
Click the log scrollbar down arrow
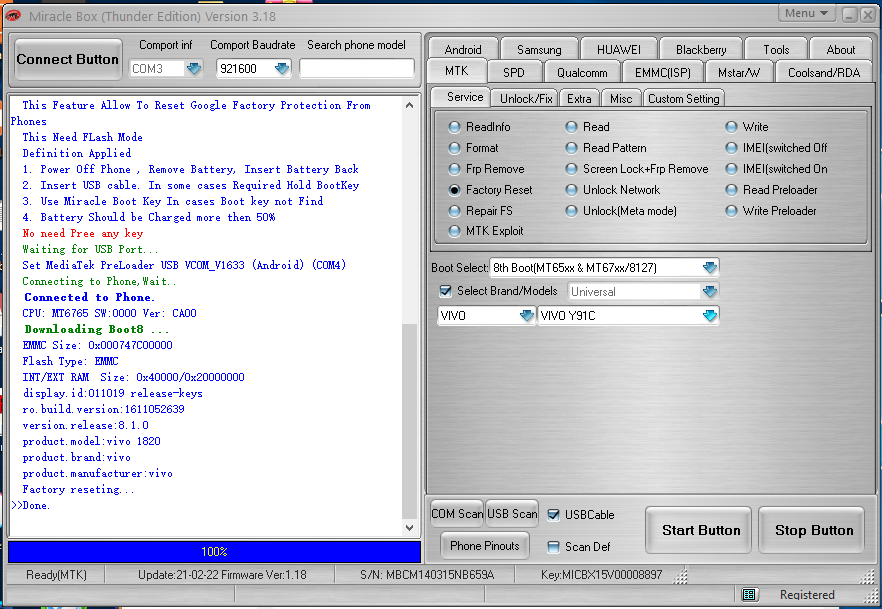coord(410,527)
